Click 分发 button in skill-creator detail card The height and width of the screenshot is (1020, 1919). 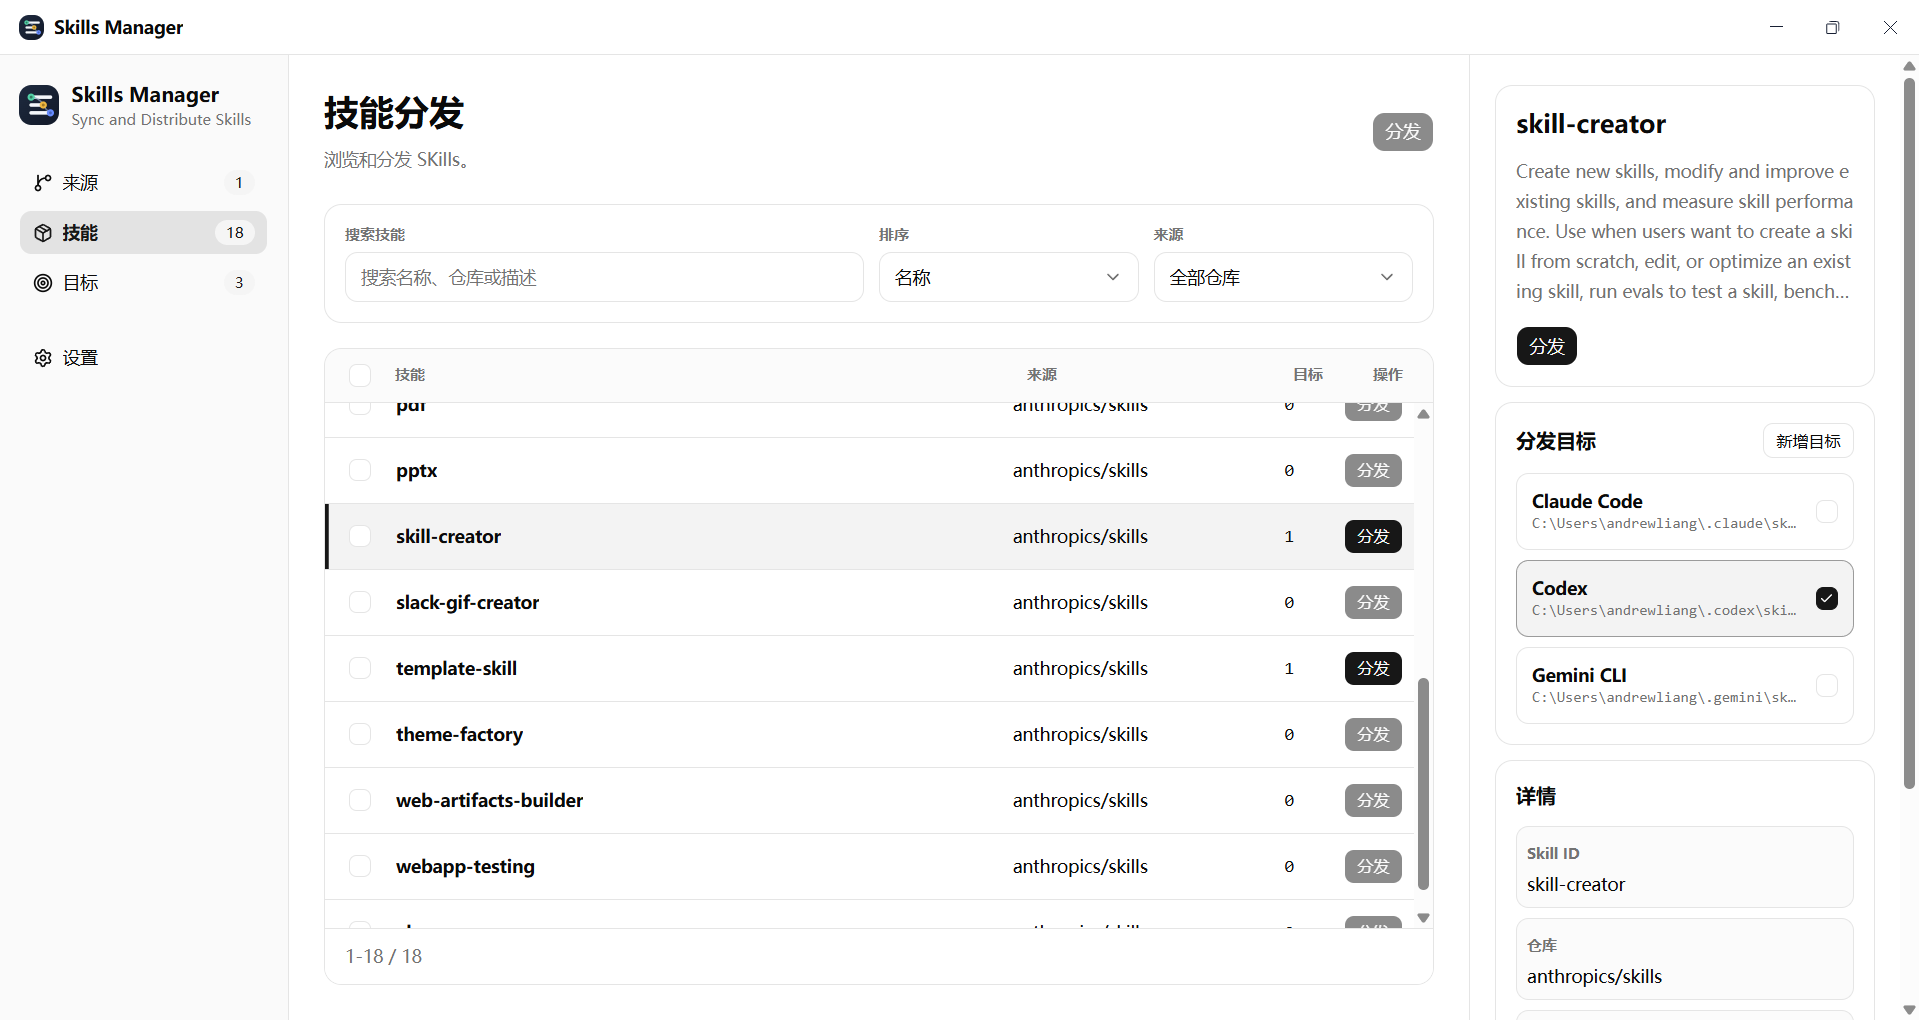pos(1546,346)
